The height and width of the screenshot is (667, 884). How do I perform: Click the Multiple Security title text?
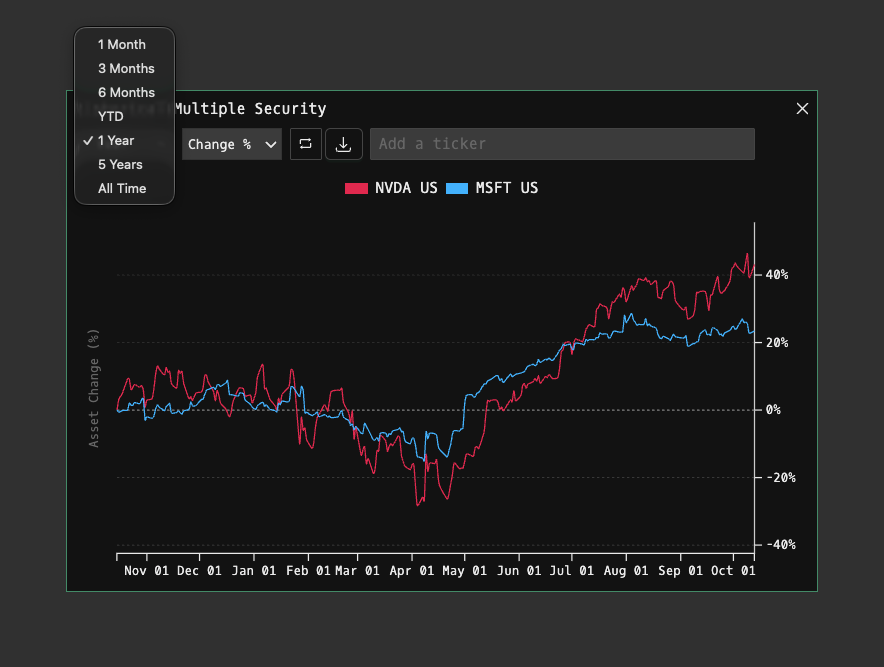[x=251, y=109]
